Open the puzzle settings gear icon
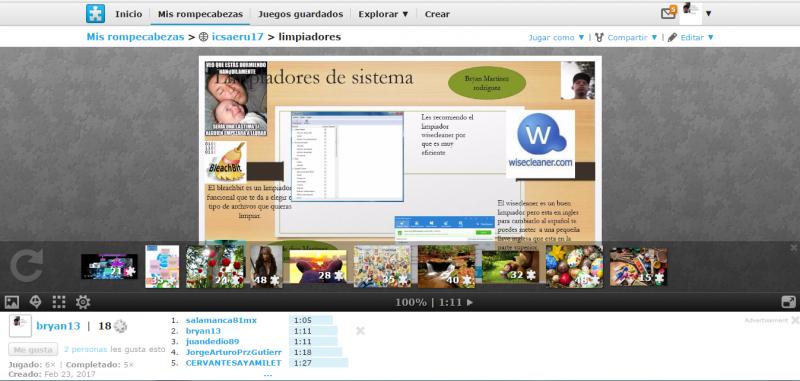The width and height of the screenshot is (800, 381). 83,302
